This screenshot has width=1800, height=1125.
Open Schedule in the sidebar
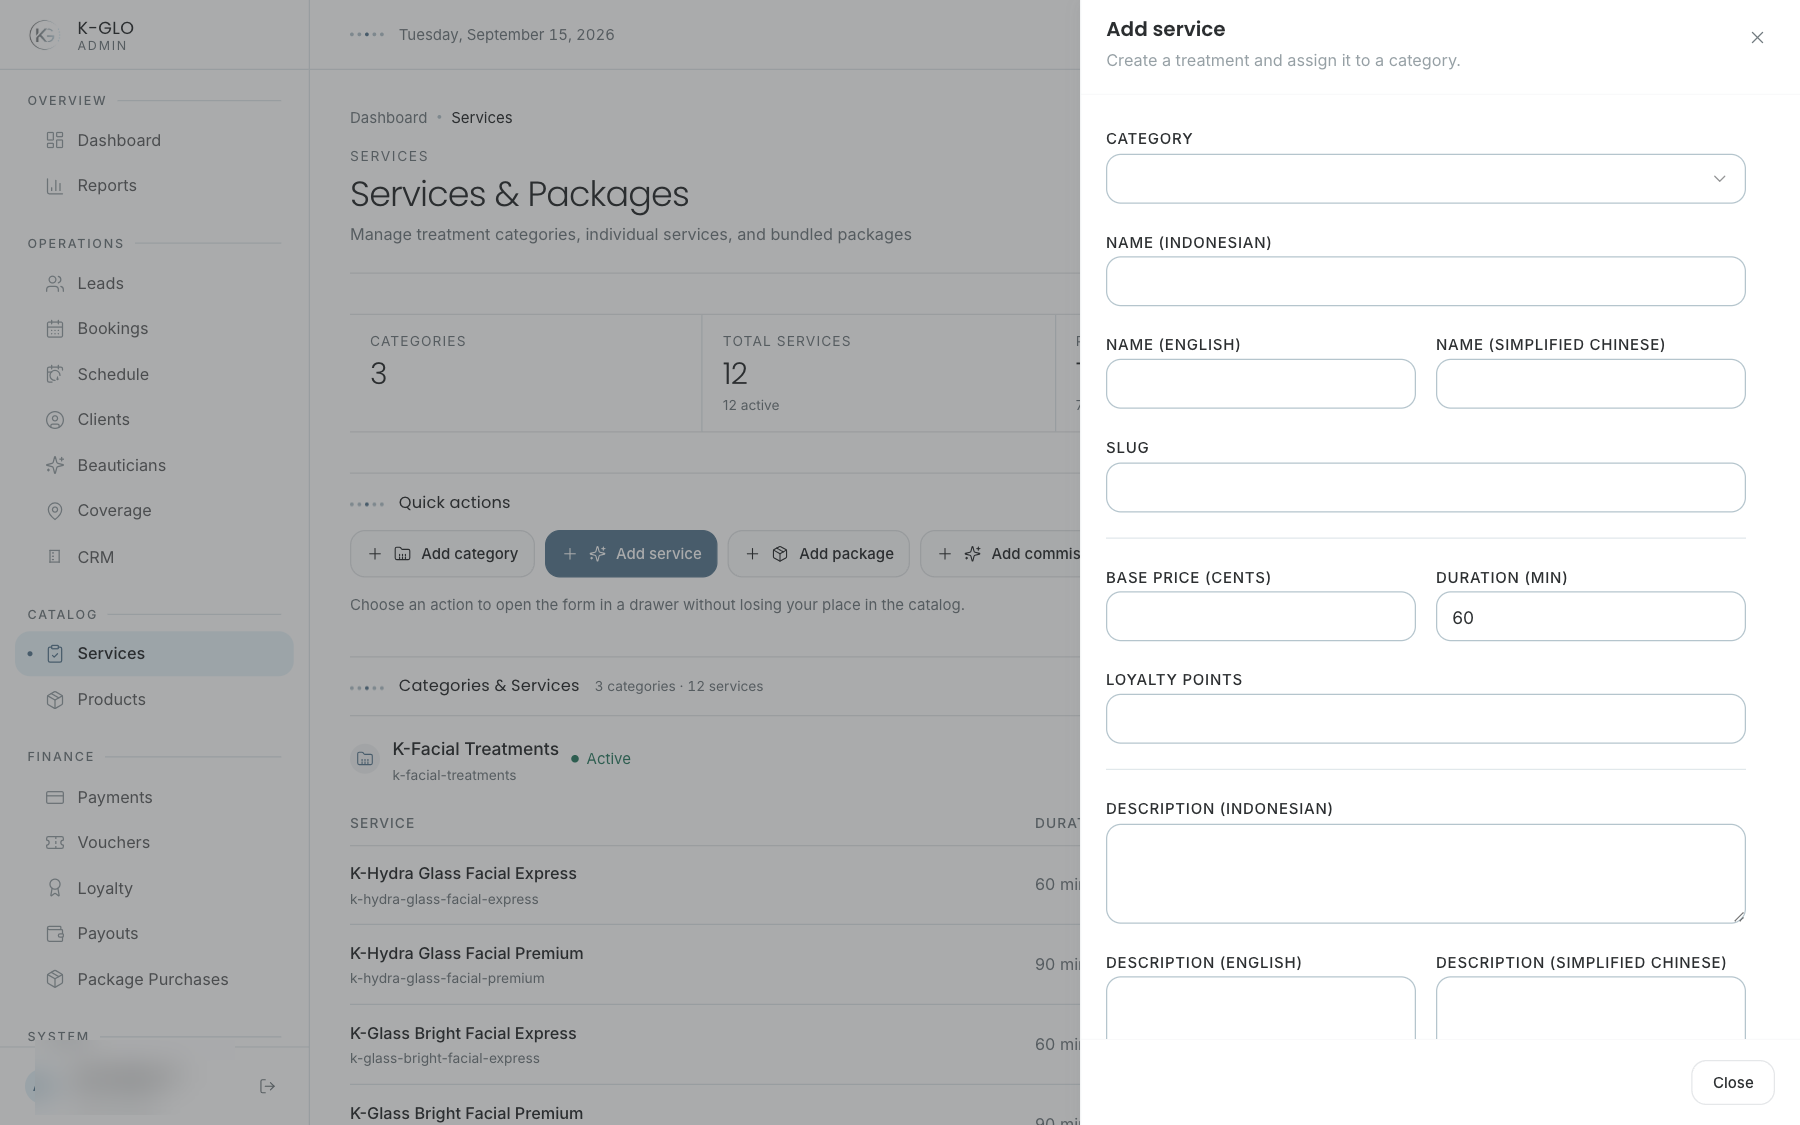(x=113, y=374)
